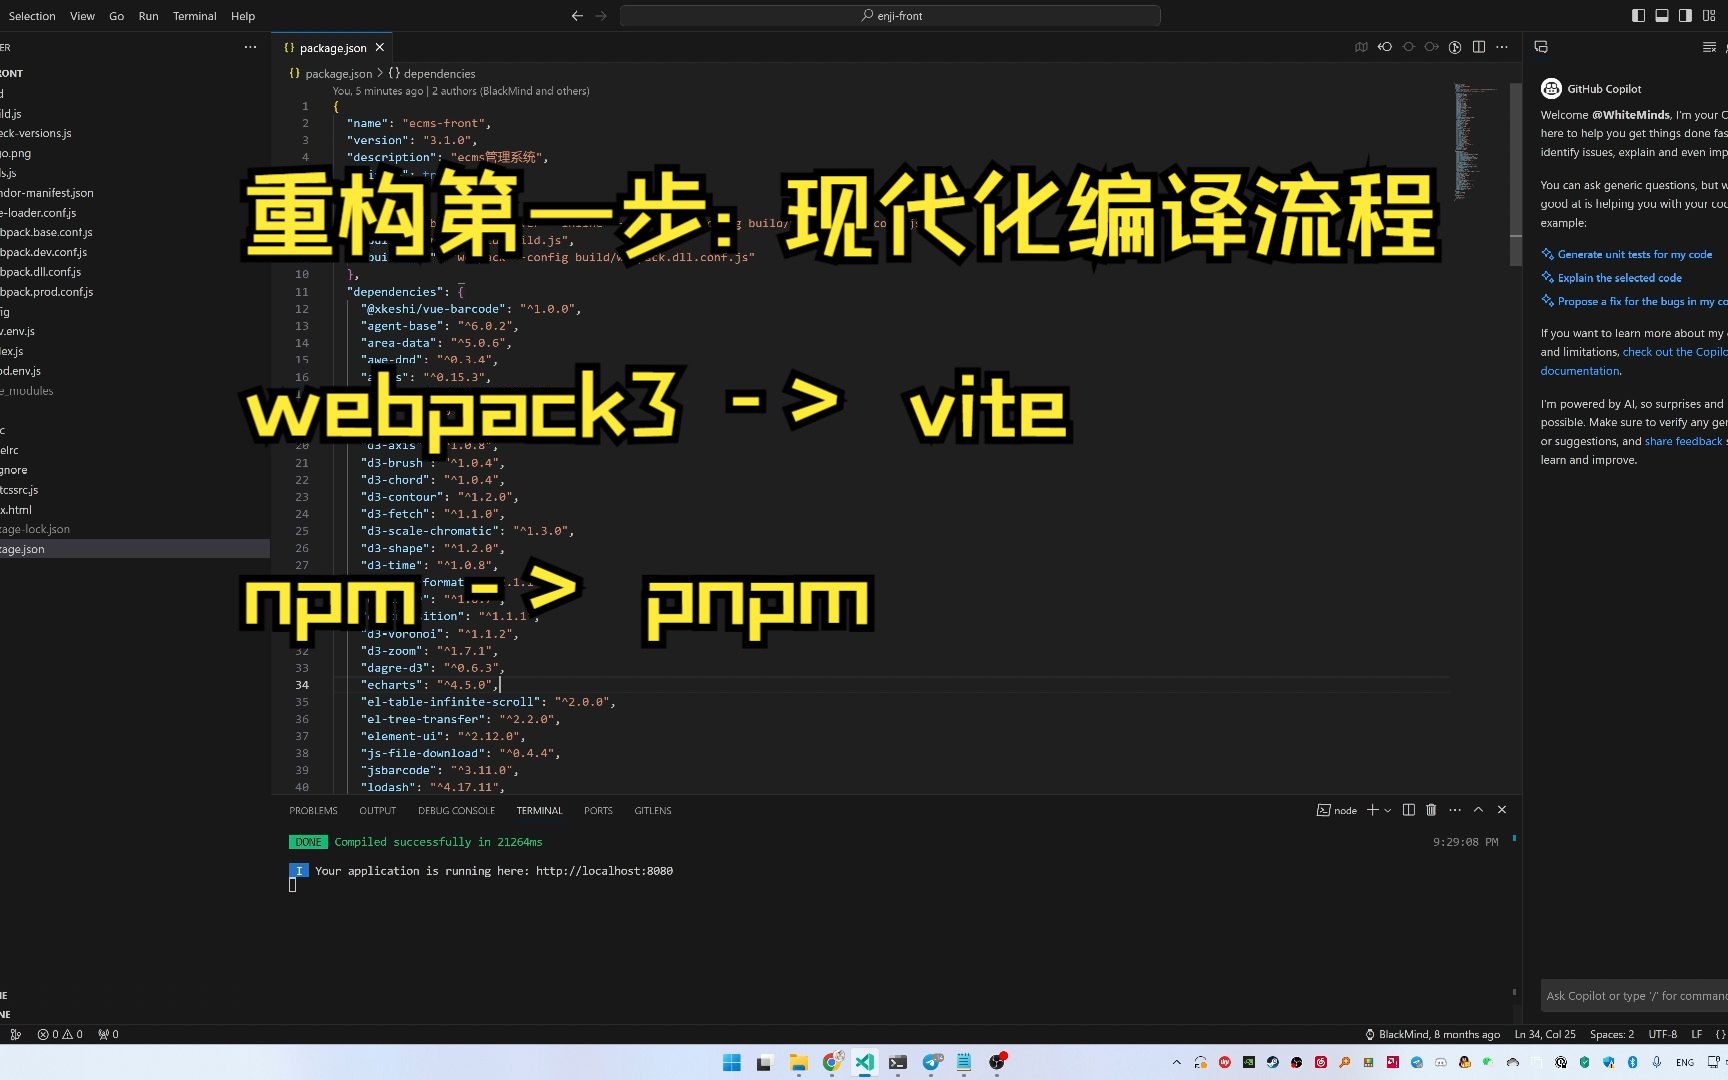This screenshot has height=1080, width=1728.
Task: Click the errors and warnings status indicator
Action: point(60,1035)
